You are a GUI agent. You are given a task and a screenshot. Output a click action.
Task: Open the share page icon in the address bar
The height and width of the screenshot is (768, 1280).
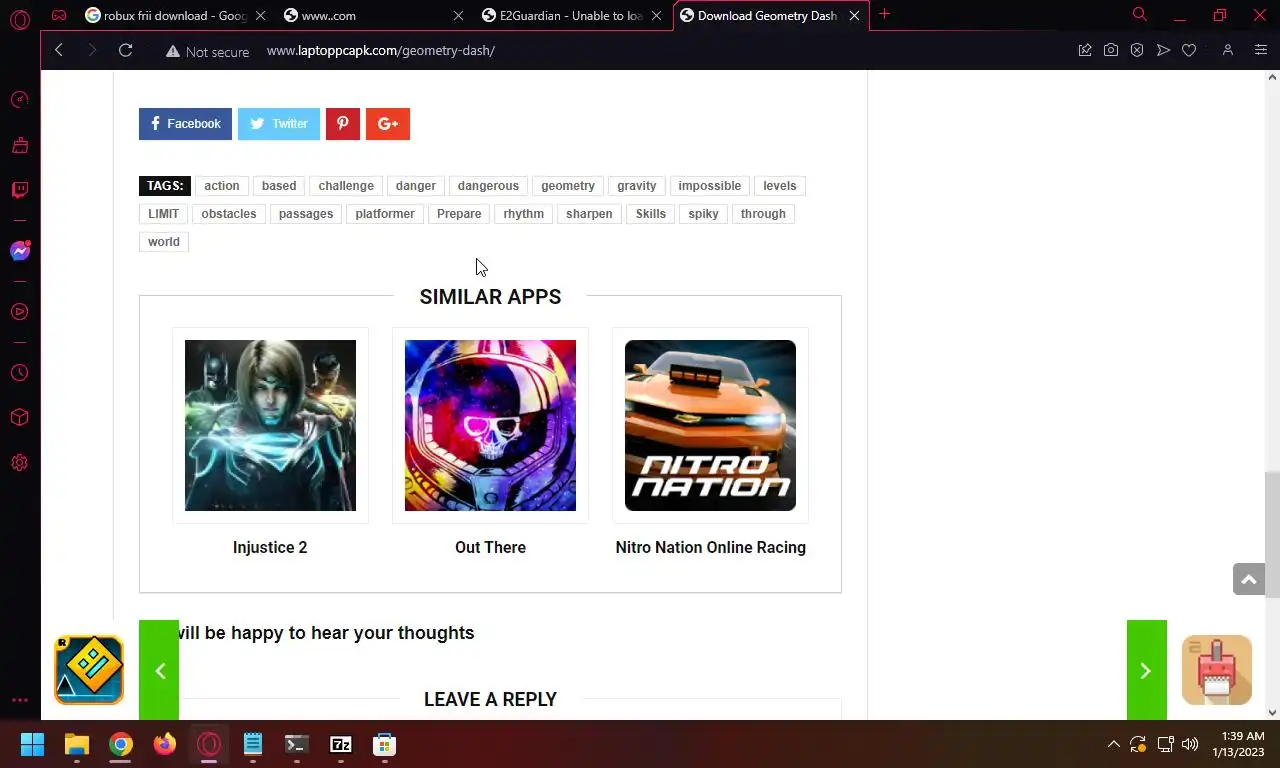[1085, 50]
